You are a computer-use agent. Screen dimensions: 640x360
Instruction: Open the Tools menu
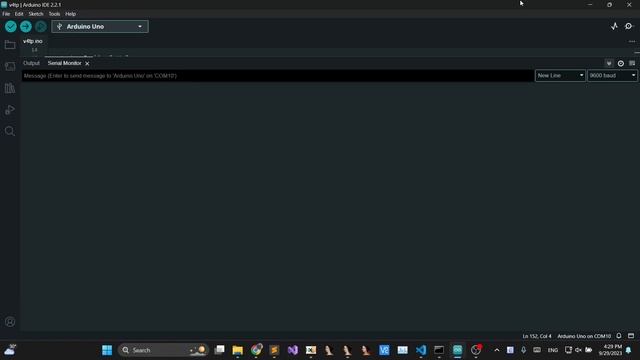click(x=54, y=14)
